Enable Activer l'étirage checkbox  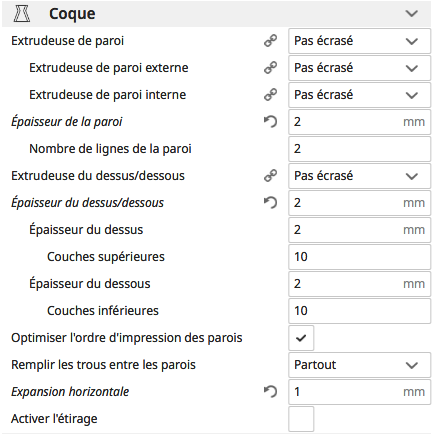point(301,419)
